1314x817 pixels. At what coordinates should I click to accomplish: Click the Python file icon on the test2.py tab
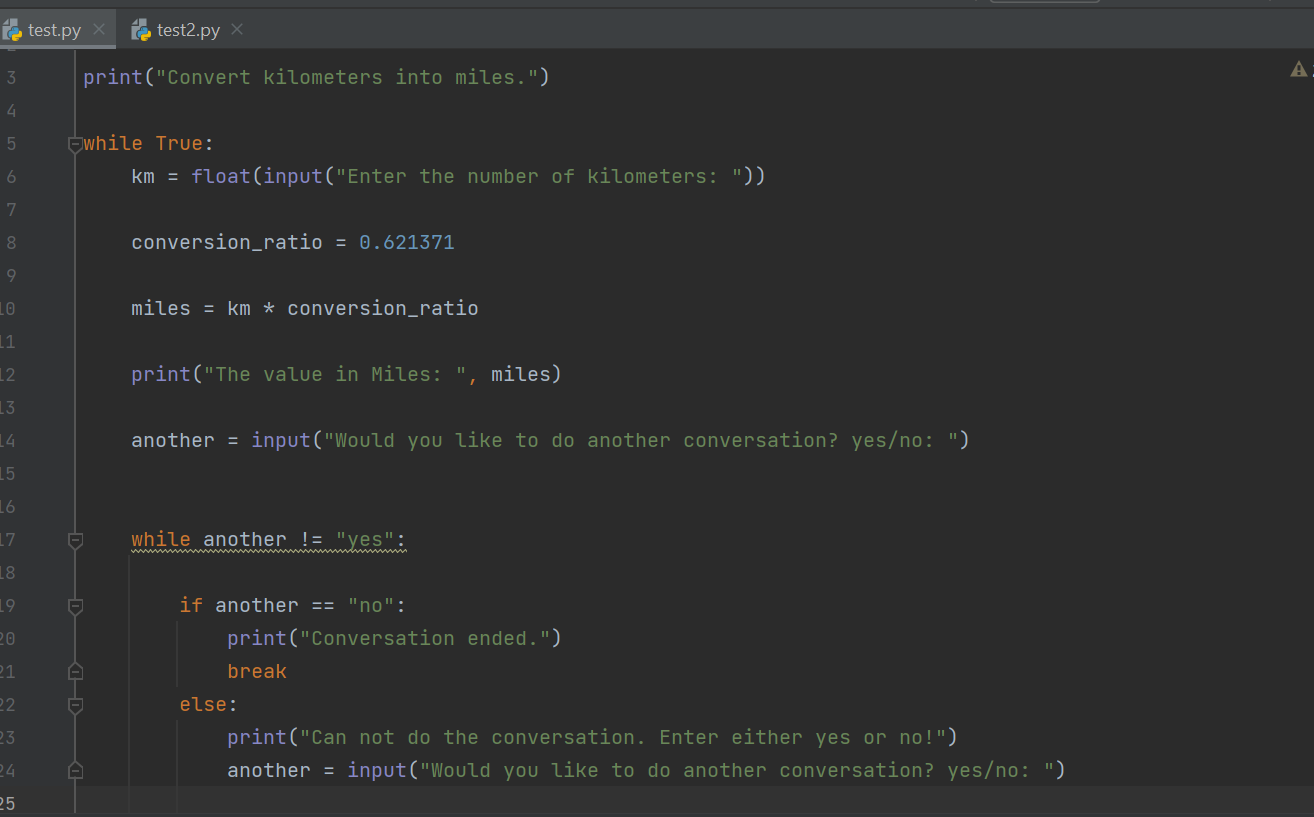[x=141, y=30]
